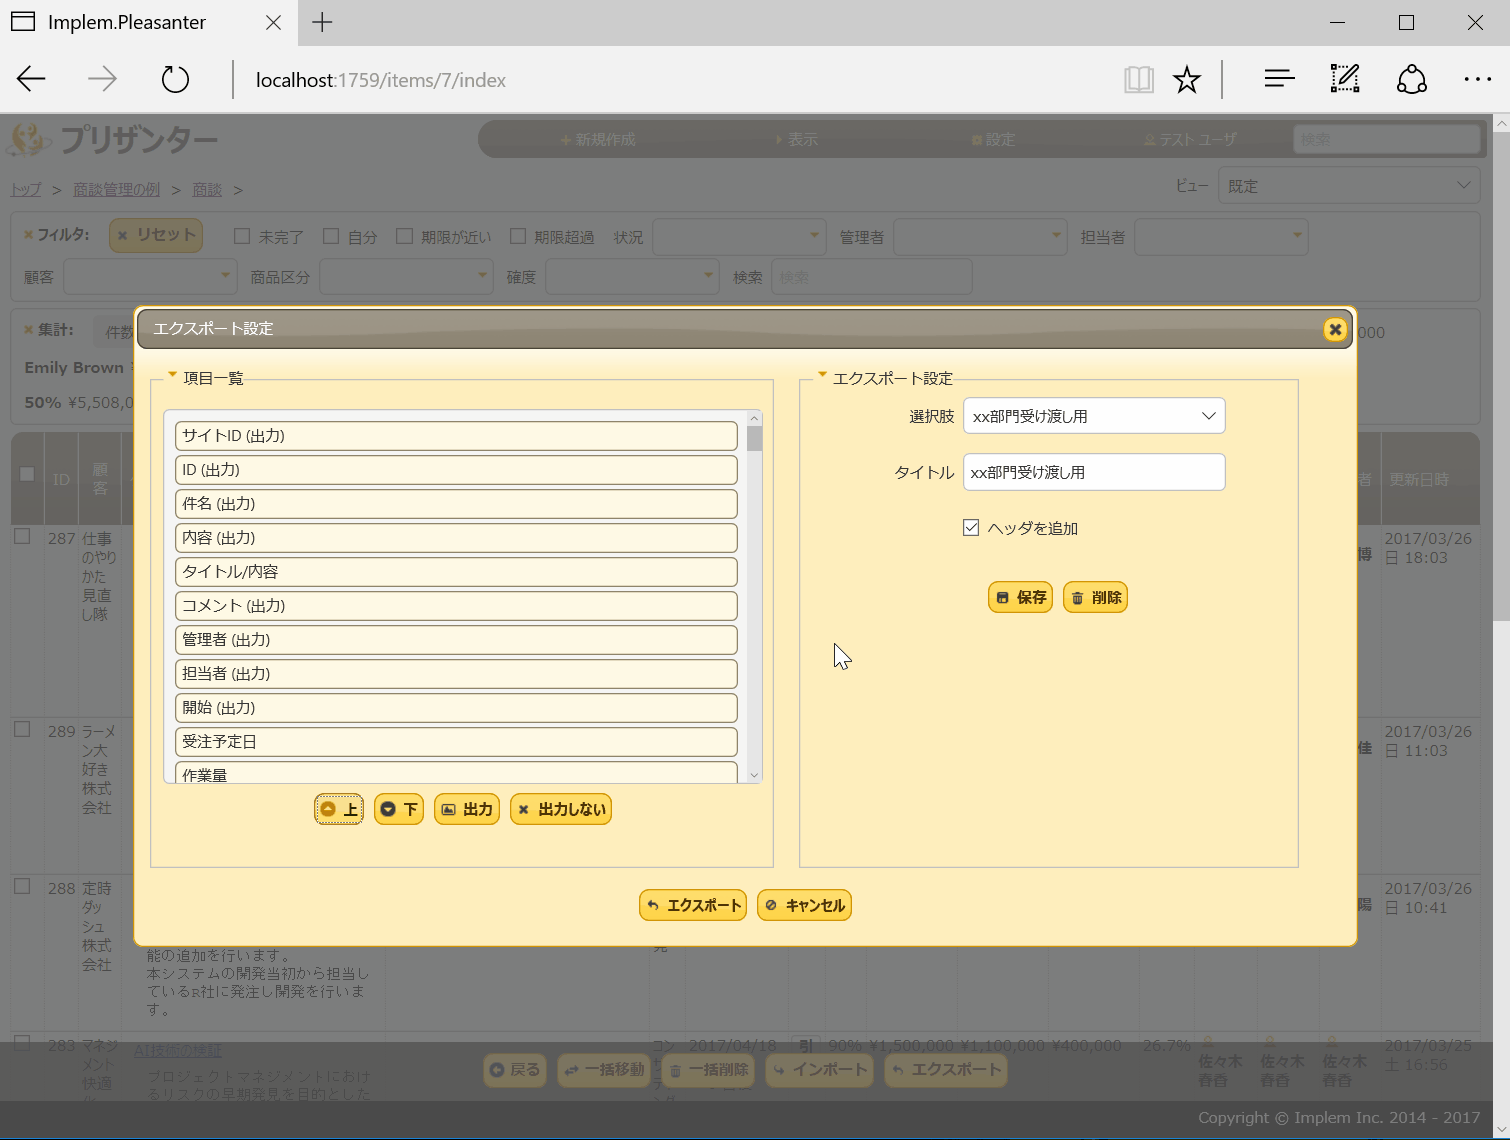The width and height of the screenshot is (1510, 1140).
Task: Click the dialog's エクスポート button
Action: point(693,905)
